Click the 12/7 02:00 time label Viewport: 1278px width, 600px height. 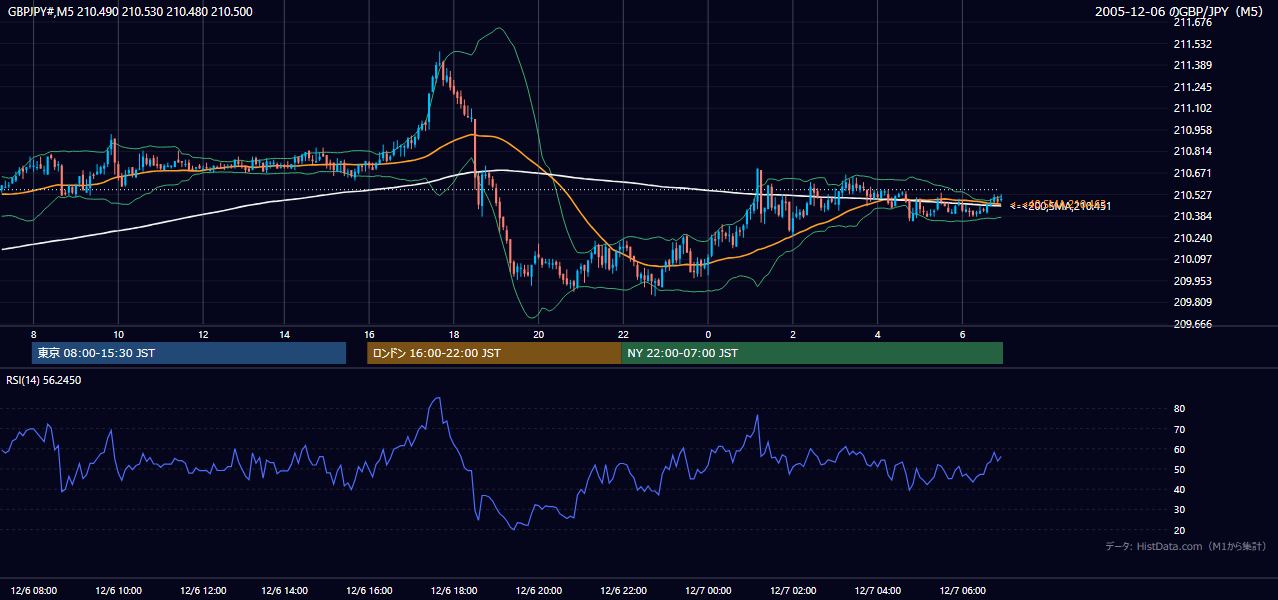(793, 590)
